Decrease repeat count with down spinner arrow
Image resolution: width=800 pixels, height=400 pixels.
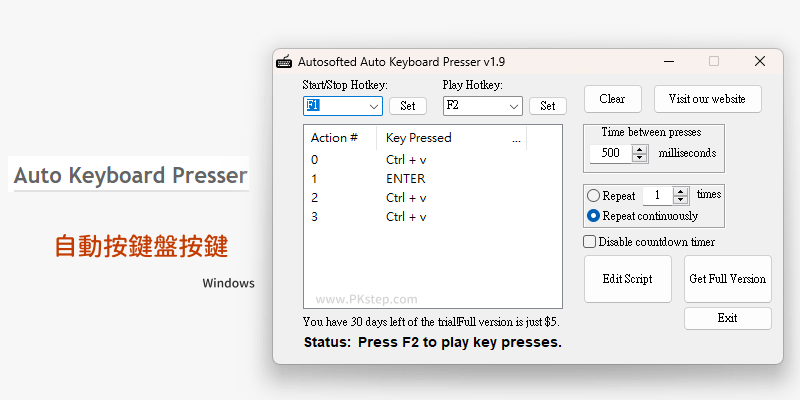click(681, 199)
